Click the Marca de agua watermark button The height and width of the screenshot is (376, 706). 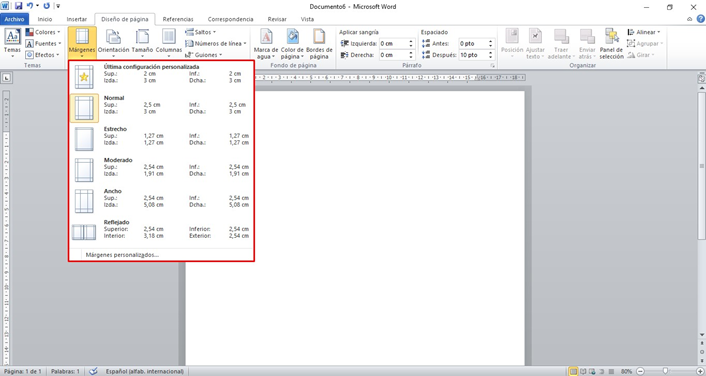click(x=266, y=43)
